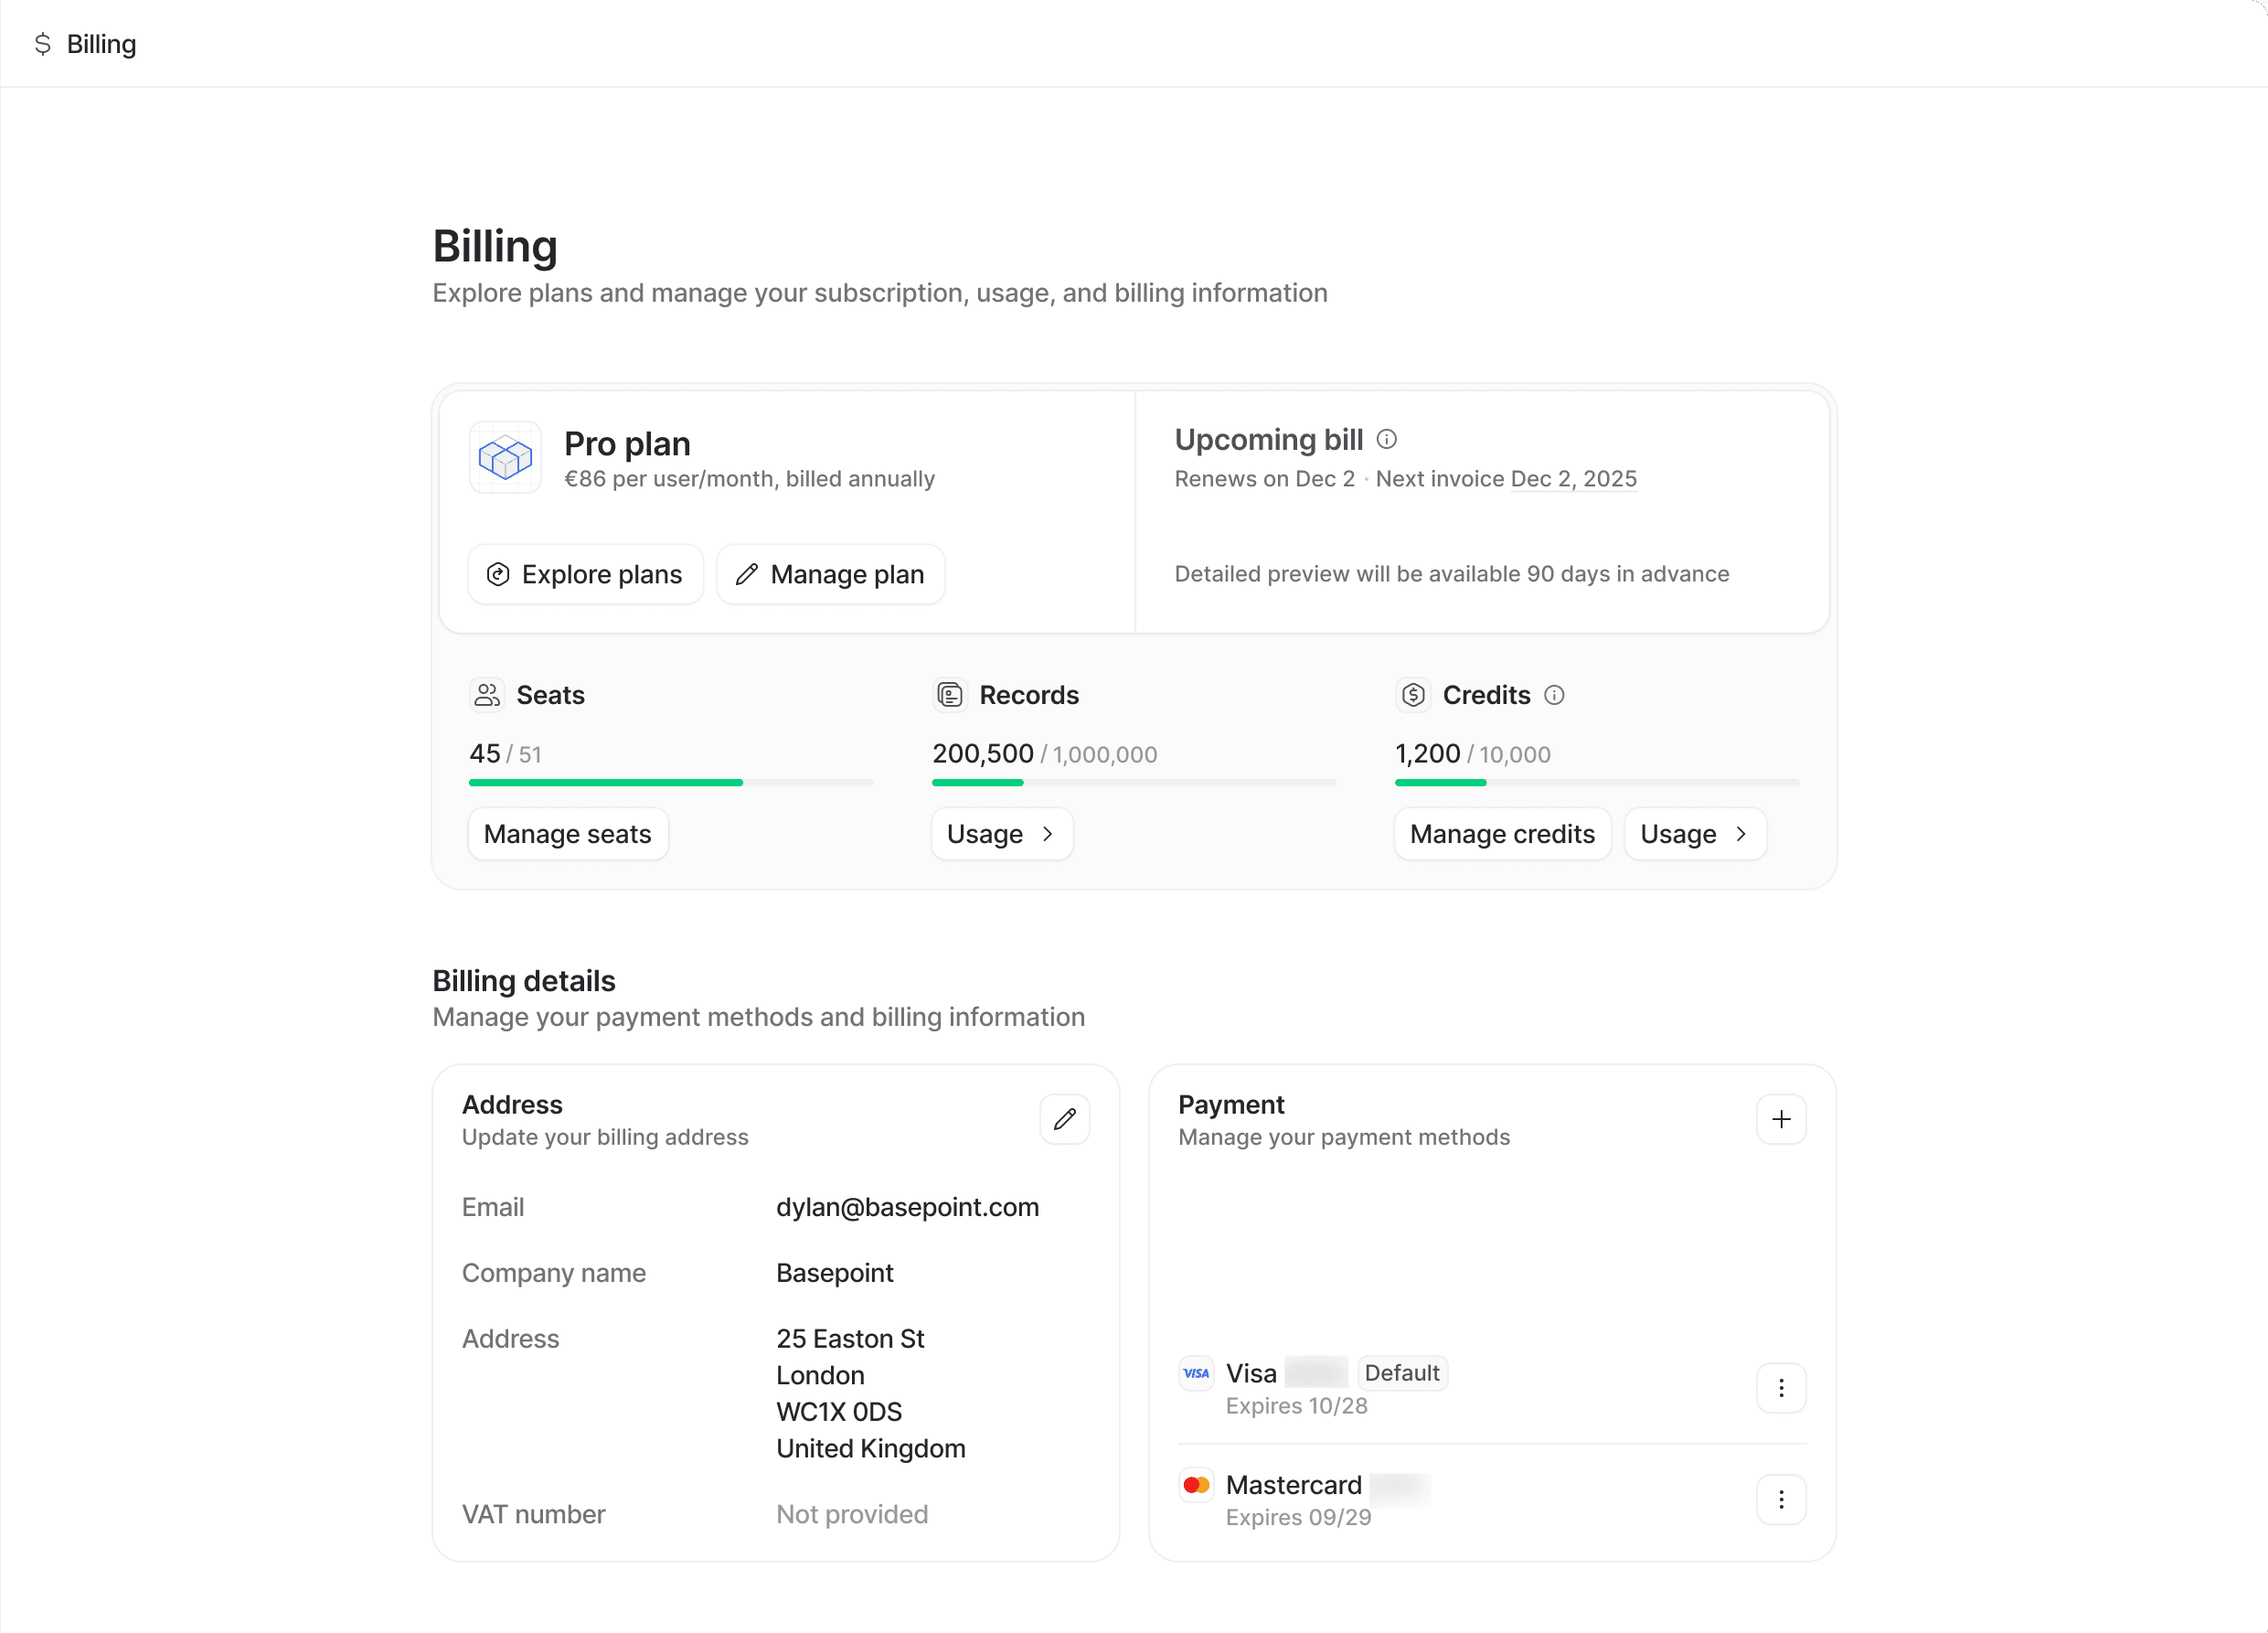
Task: Click the pencil icon to edit the address
Action: (1064, 1119)
